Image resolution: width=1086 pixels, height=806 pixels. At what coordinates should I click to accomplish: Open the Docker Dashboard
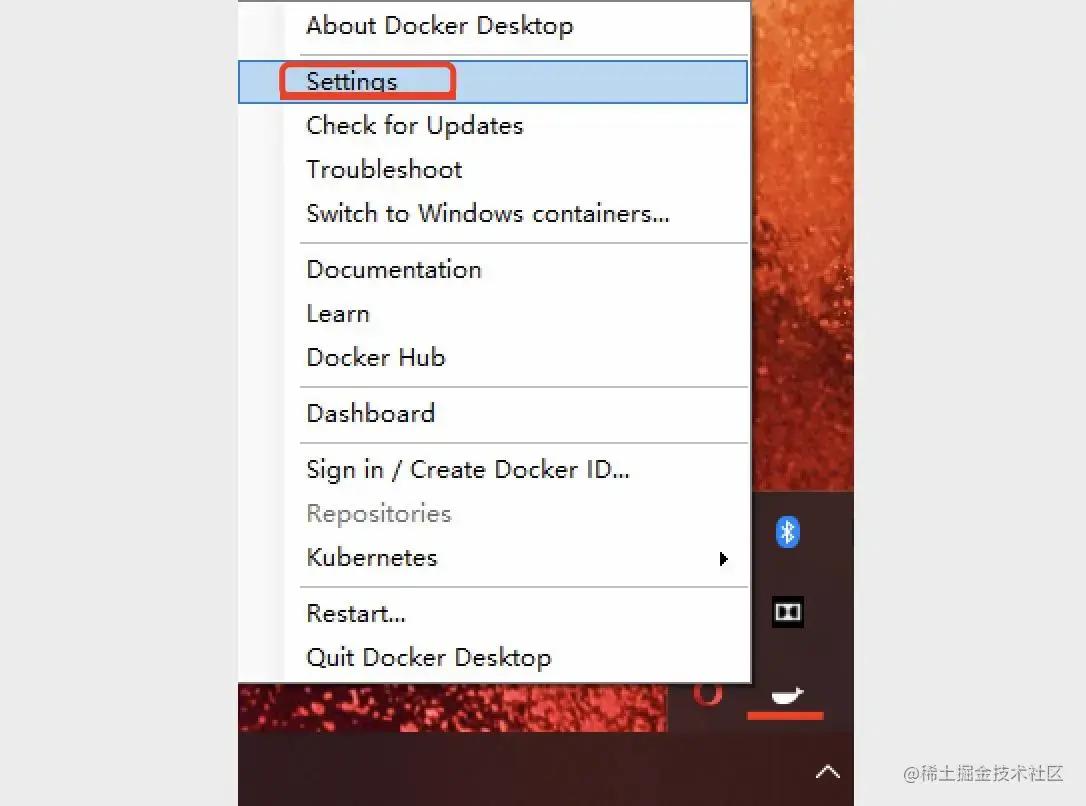(492, 413)
